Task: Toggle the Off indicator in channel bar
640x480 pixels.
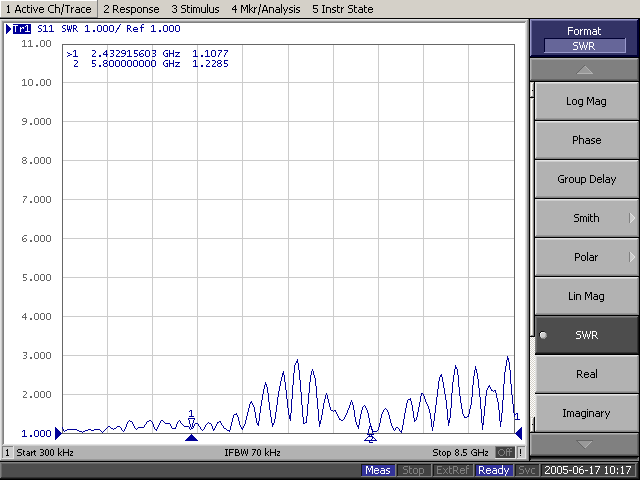Action: click(x=506, y=453)
